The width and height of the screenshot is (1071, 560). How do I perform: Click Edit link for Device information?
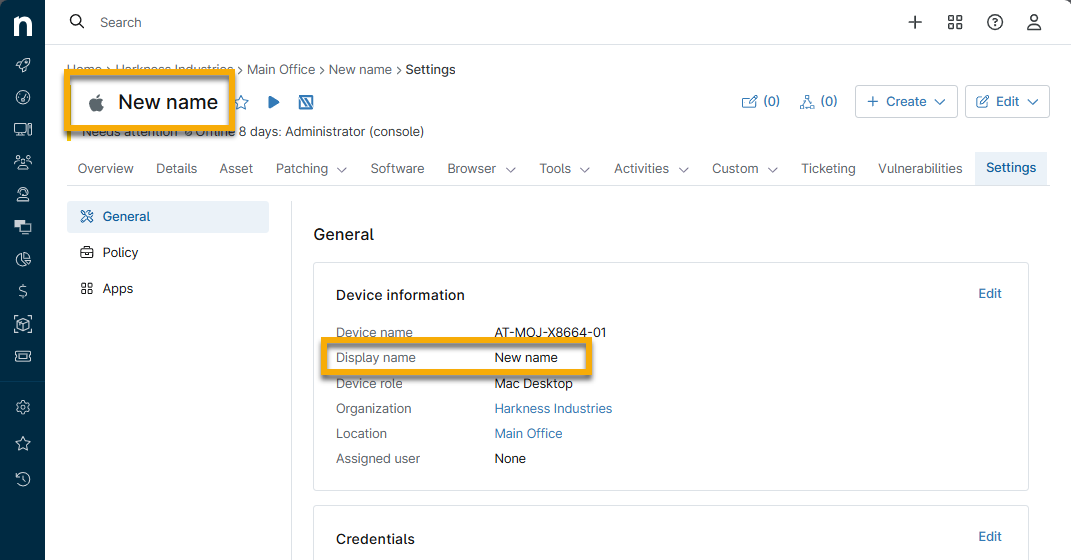(989, 294)
